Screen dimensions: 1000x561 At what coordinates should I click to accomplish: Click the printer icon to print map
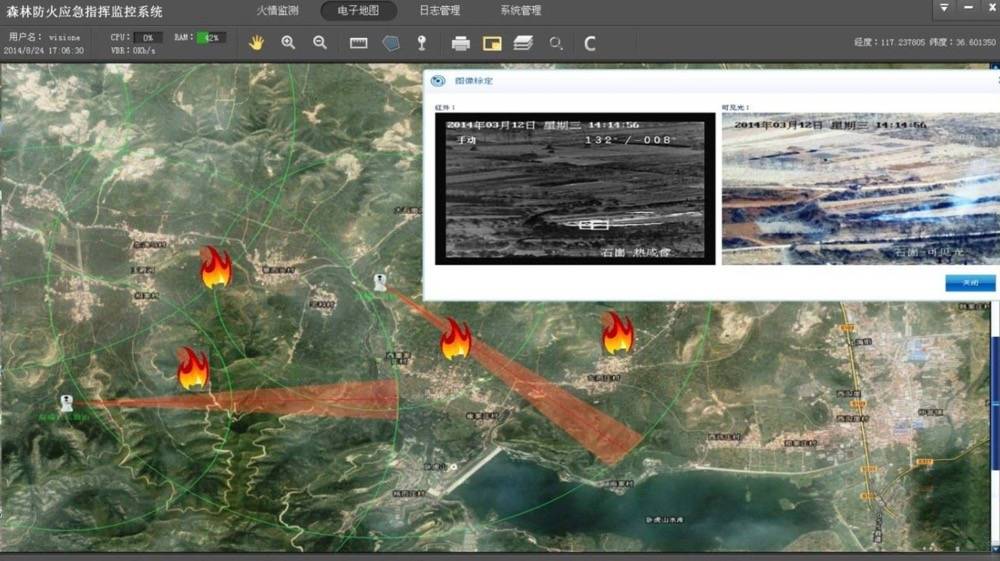(x=460, y=43)
